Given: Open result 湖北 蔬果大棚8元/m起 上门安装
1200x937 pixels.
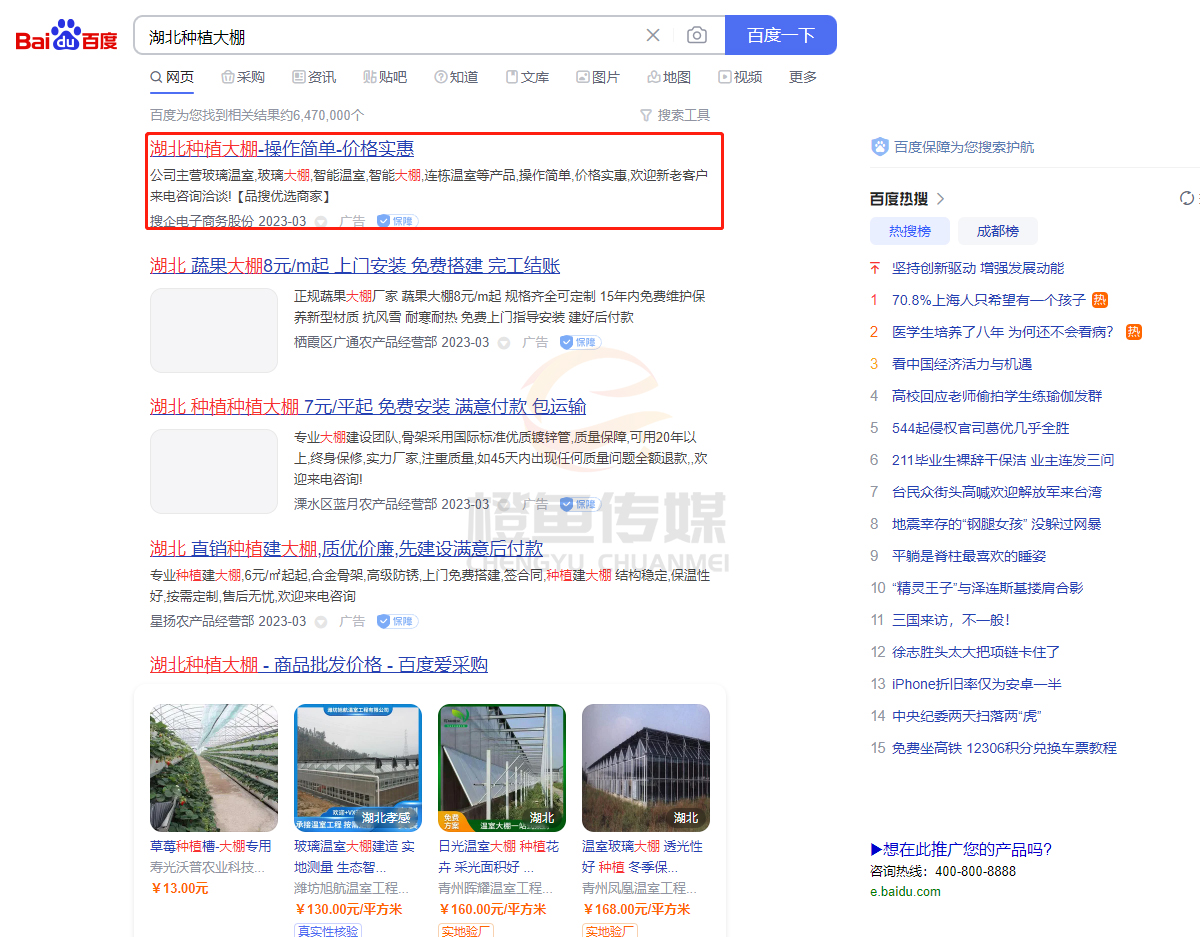Looking at the screenshot, I should pos(355,266).
